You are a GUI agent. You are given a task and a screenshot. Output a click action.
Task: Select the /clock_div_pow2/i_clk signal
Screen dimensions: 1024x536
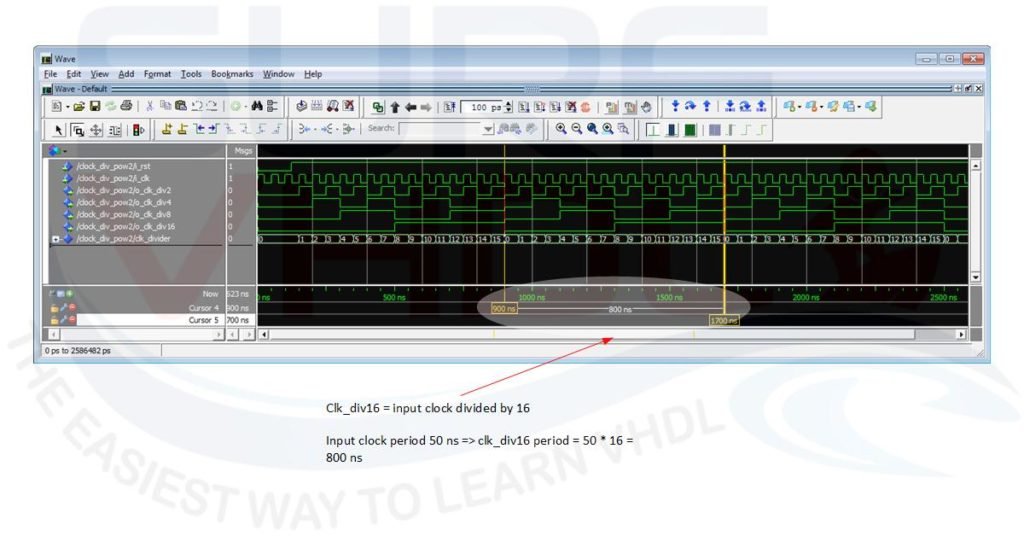[113, 178]
